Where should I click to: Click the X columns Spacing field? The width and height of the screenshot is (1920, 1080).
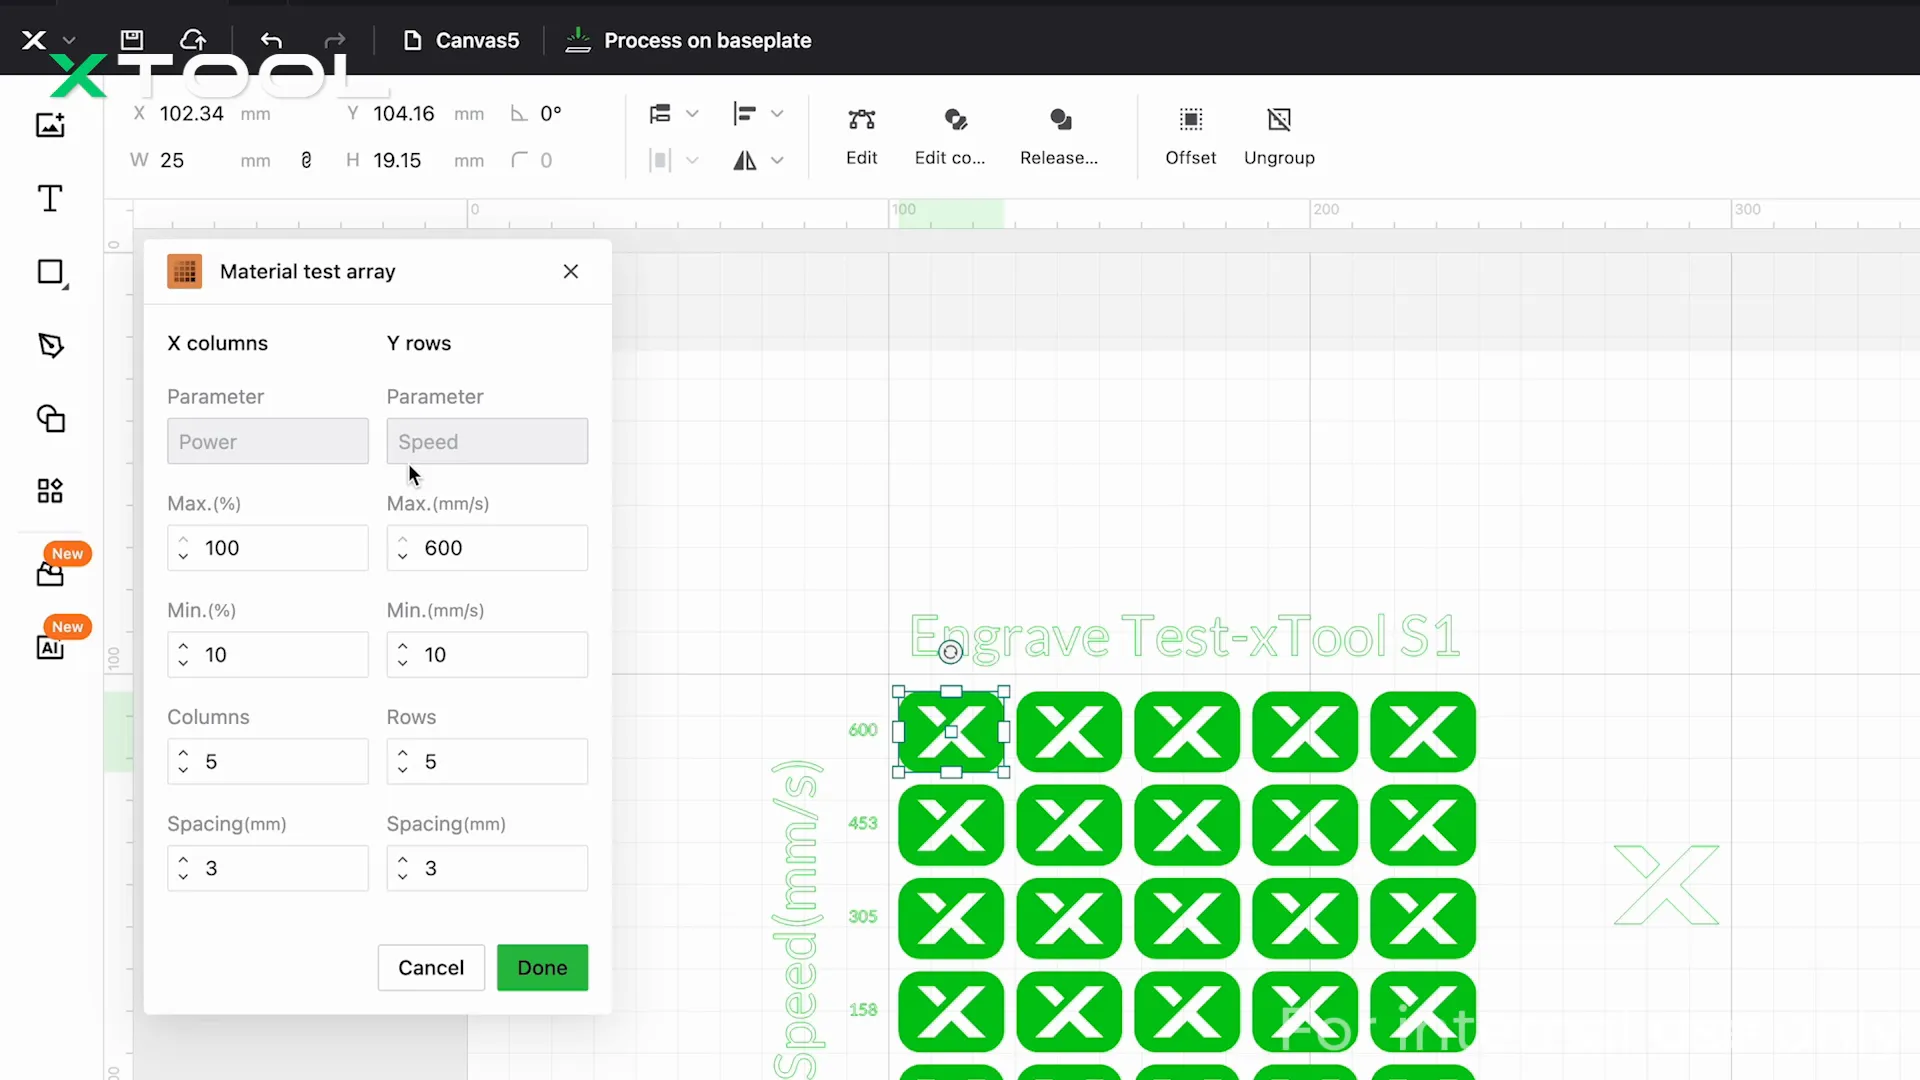coord(268,868)
